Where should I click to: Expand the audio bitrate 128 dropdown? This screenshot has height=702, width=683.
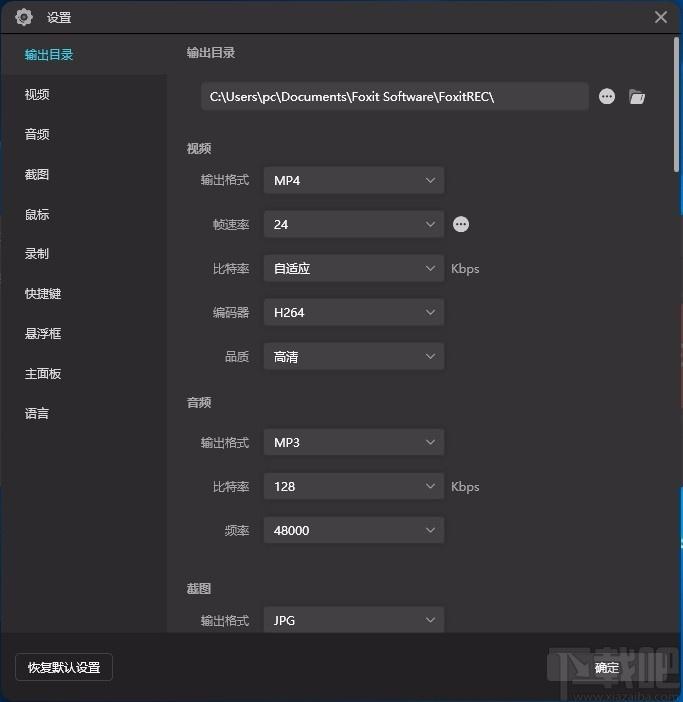(x=354, y=486)
